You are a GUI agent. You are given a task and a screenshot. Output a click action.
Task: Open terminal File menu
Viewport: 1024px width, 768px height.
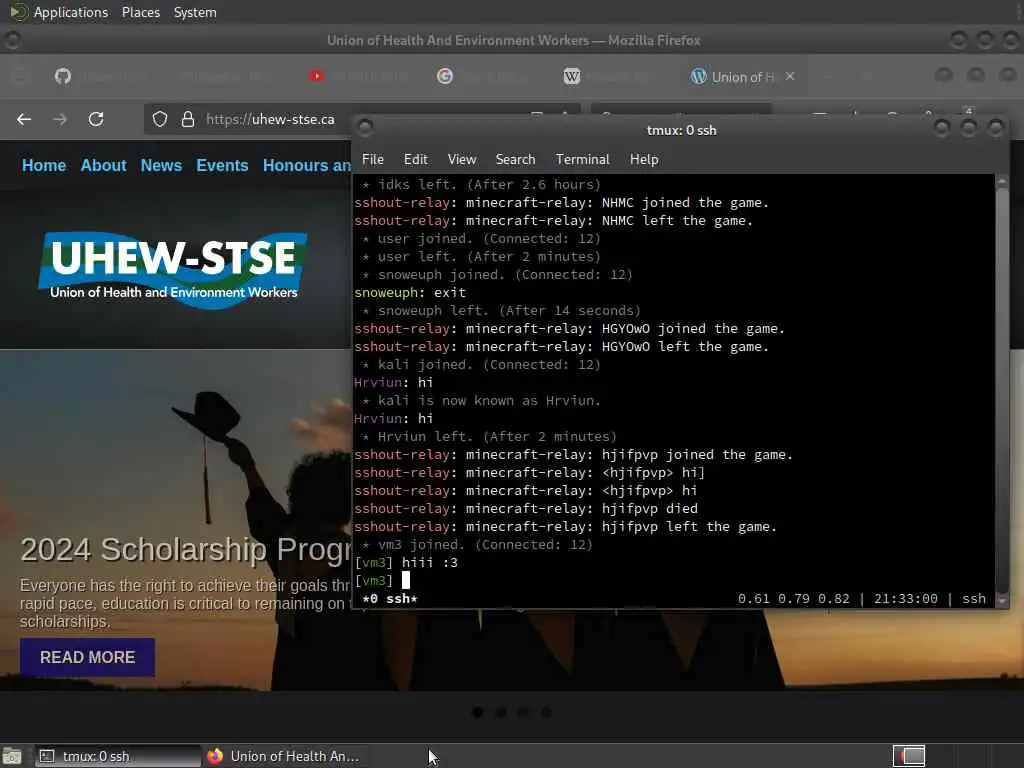coord(373,159)
